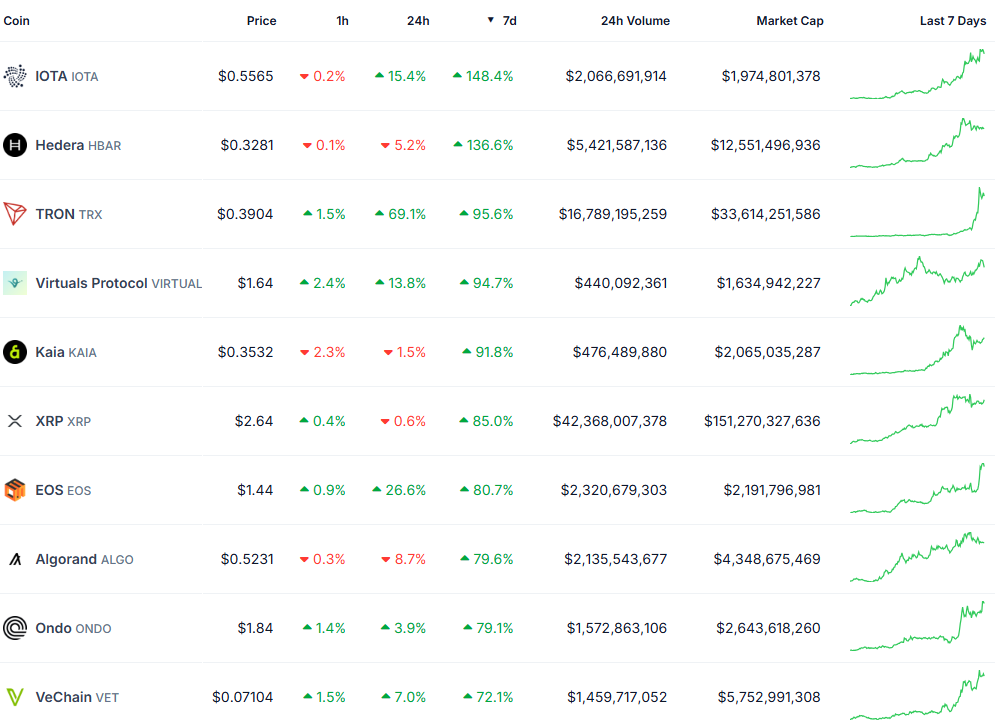Sort by the 7d column arrow

pyautogui.click(x=490, y=20)
